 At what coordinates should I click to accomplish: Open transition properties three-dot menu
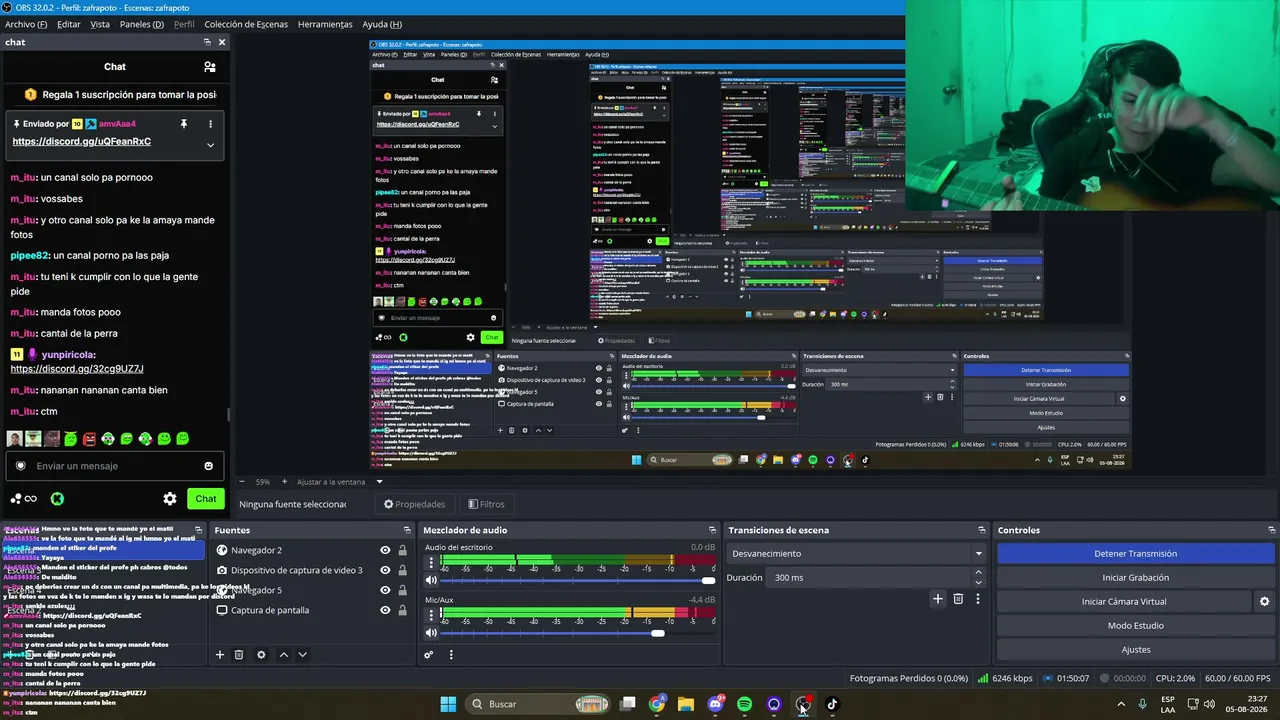(978, 599)
